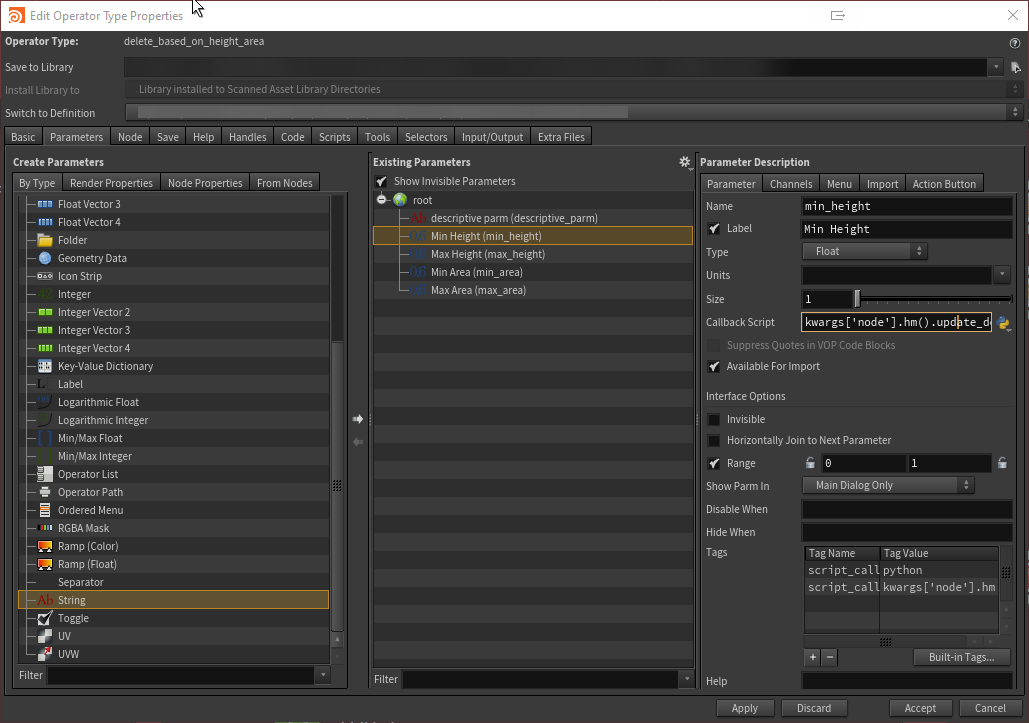Click the Apply button

744,708
